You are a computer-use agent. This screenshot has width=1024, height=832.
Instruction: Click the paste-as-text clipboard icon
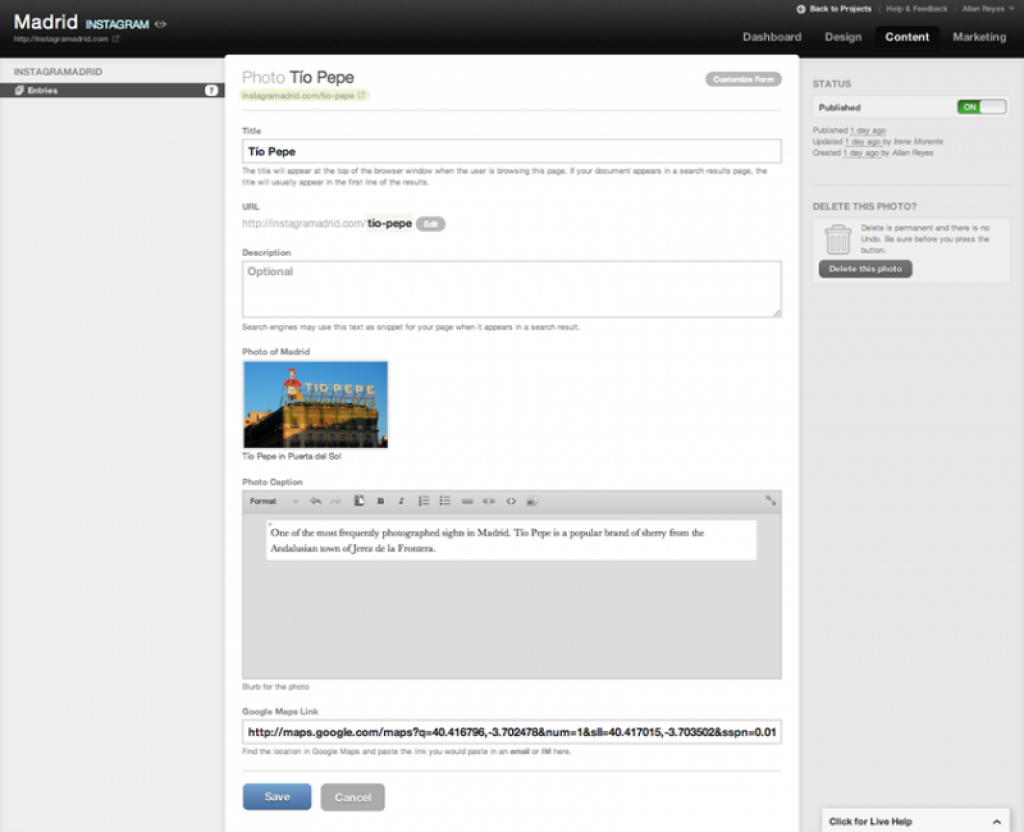click(x=359, y=501)
